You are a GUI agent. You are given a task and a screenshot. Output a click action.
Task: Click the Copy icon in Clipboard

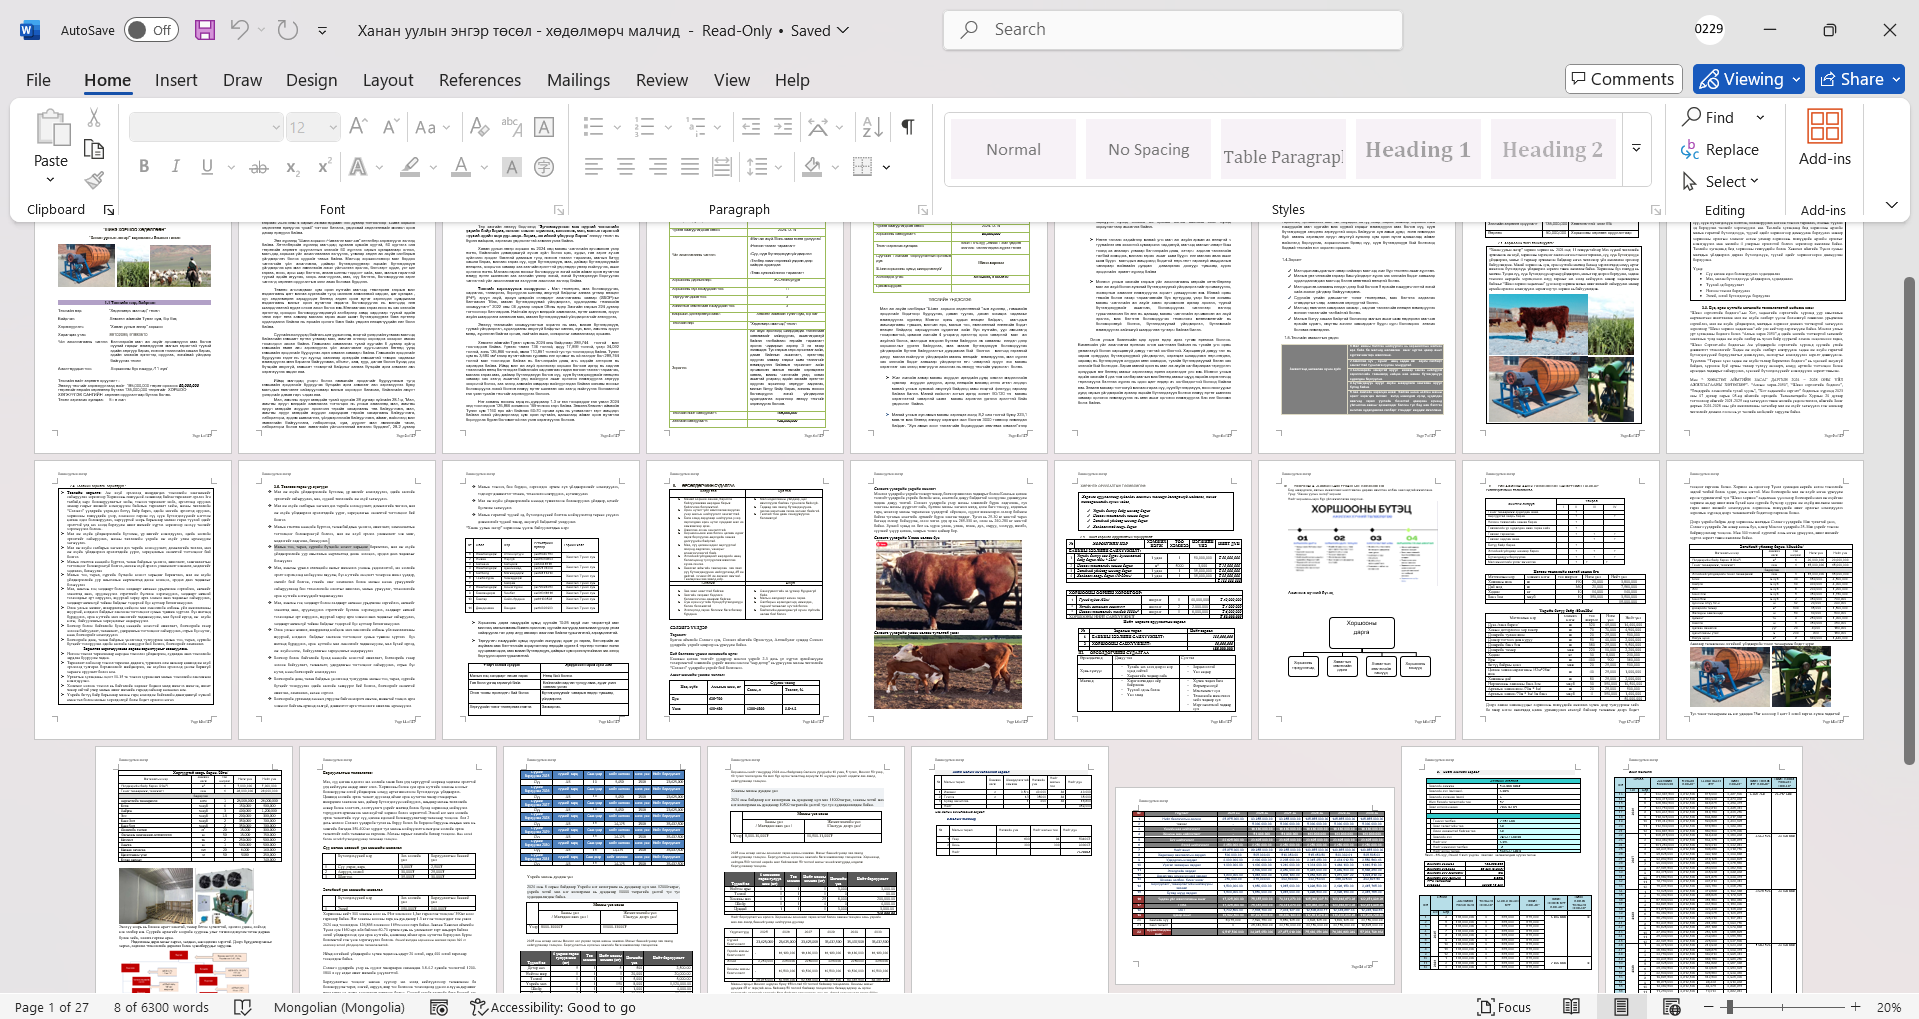(x=94, y=149)
